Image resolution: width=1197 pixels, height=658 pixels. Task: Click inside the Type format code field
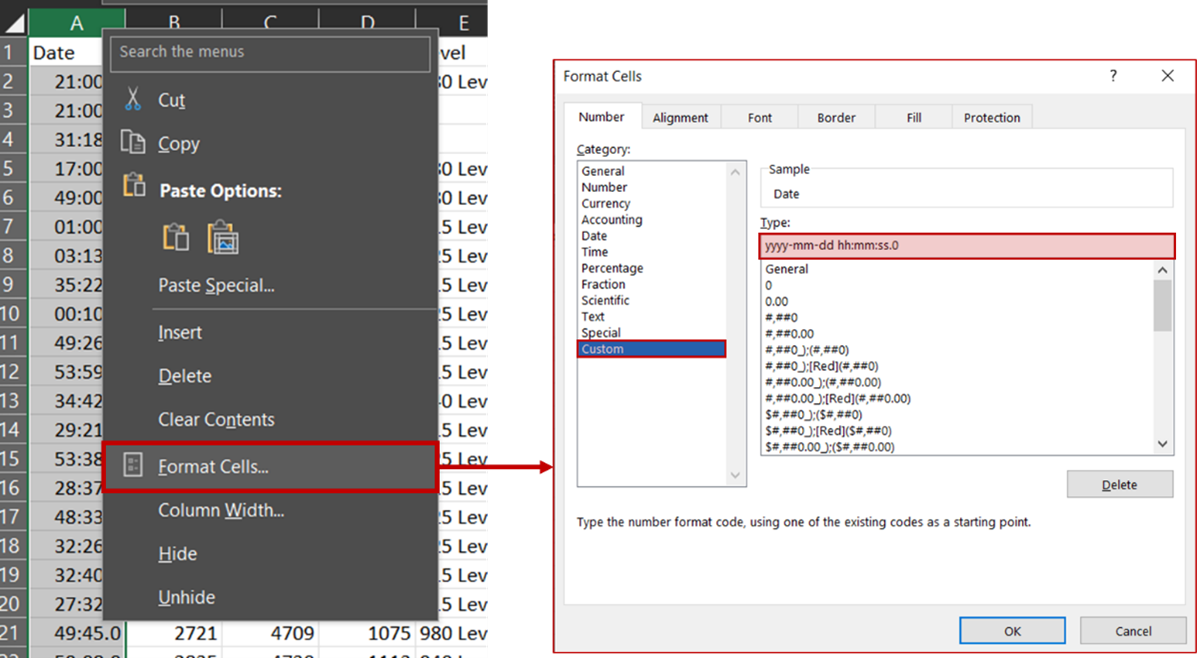965,245
